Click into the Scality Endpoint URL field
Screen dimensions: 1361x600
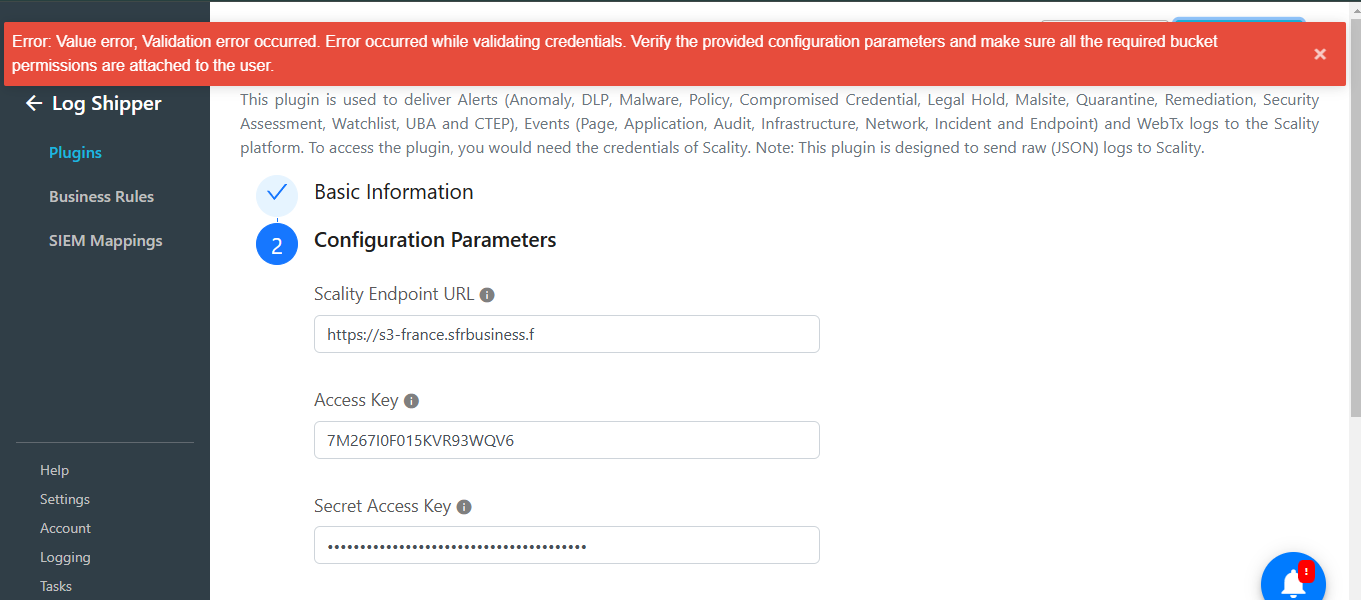coord(567,334)
